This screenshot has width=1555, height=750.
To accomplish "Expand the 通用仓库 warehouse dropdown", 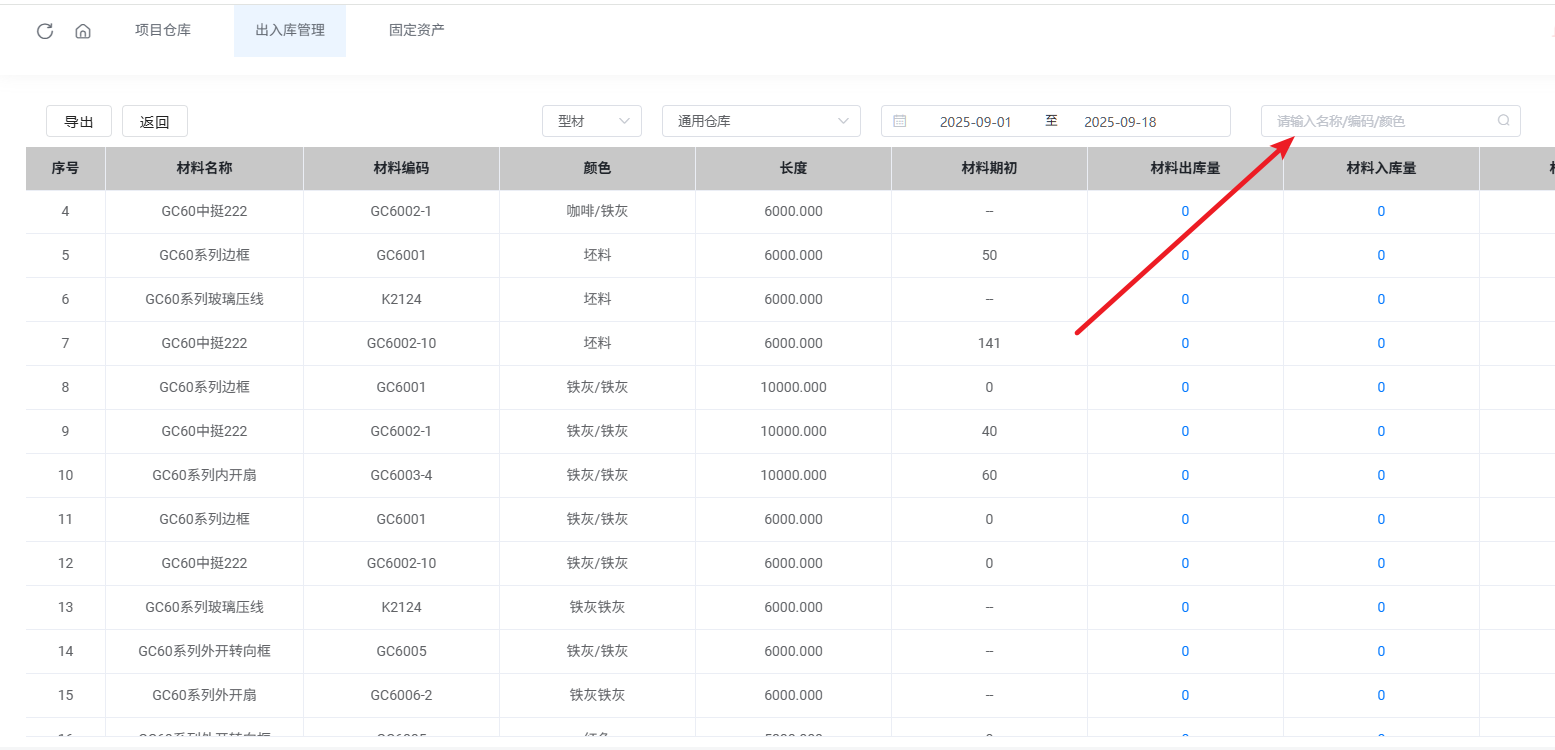I will pos(760,121).
